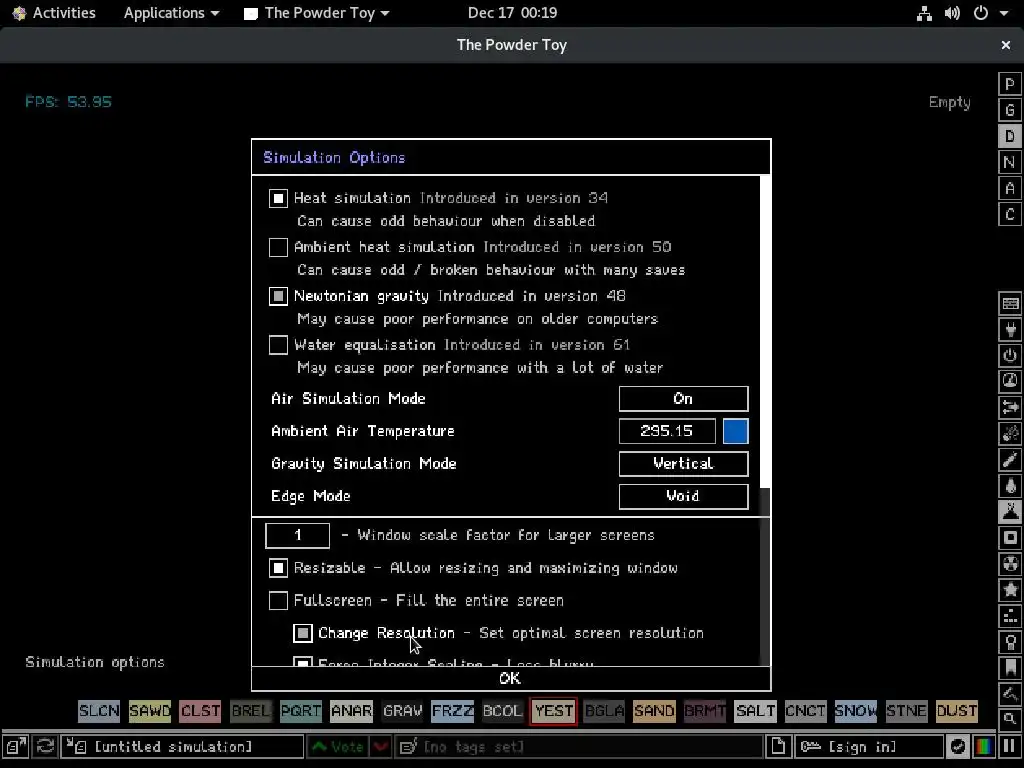This screenshot has height=768, width=1024.
Task: Click the vote down arrow
Action: (x=381, y=746)
